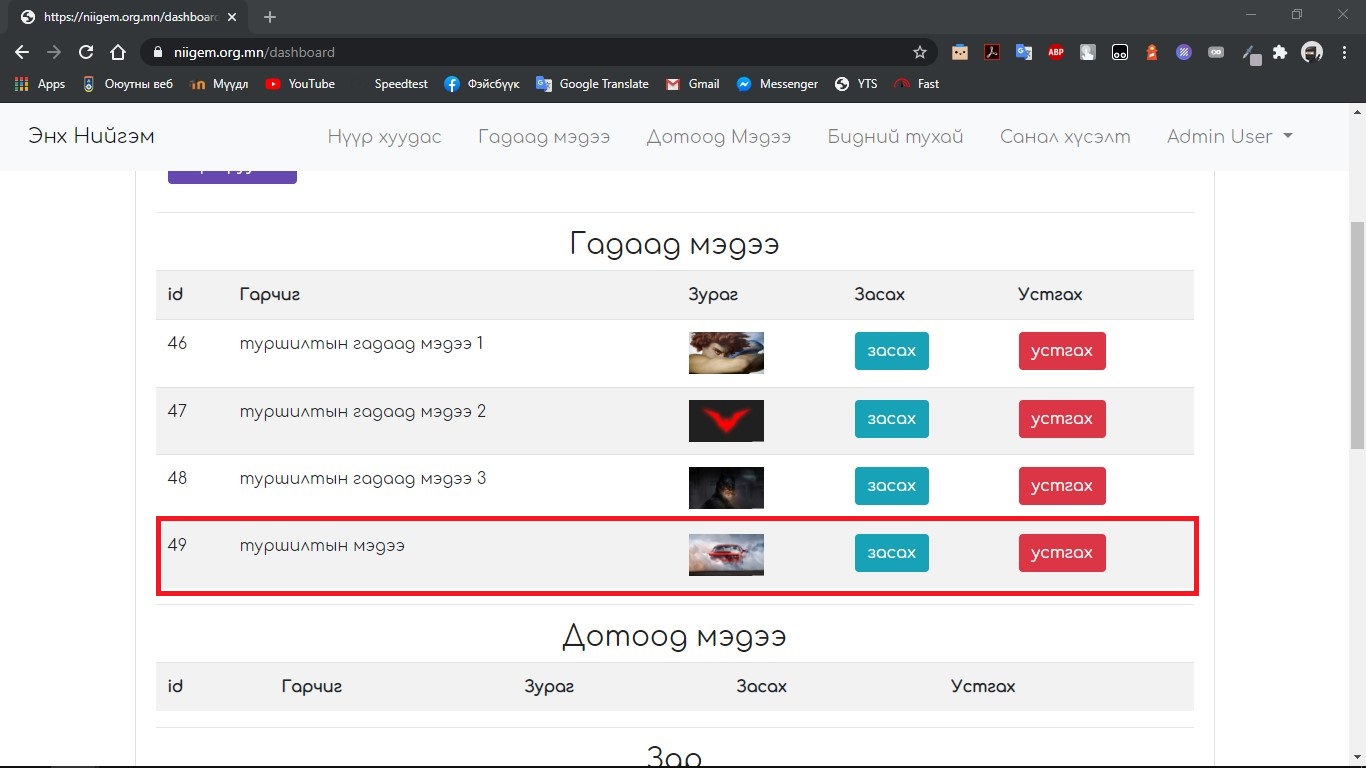Open Chrome's three-dot menu
The width and height of the screenshot is (1366, 768).
click(1344, 52)
